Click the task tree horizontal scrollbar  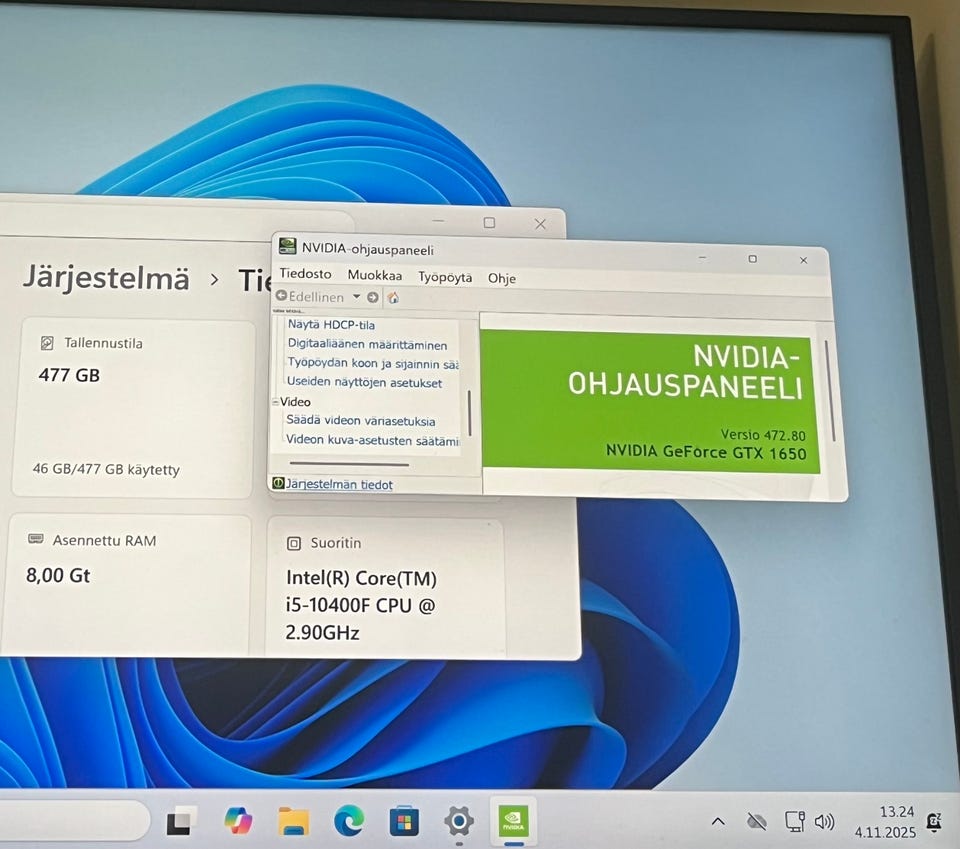click(x=350, y=465)
